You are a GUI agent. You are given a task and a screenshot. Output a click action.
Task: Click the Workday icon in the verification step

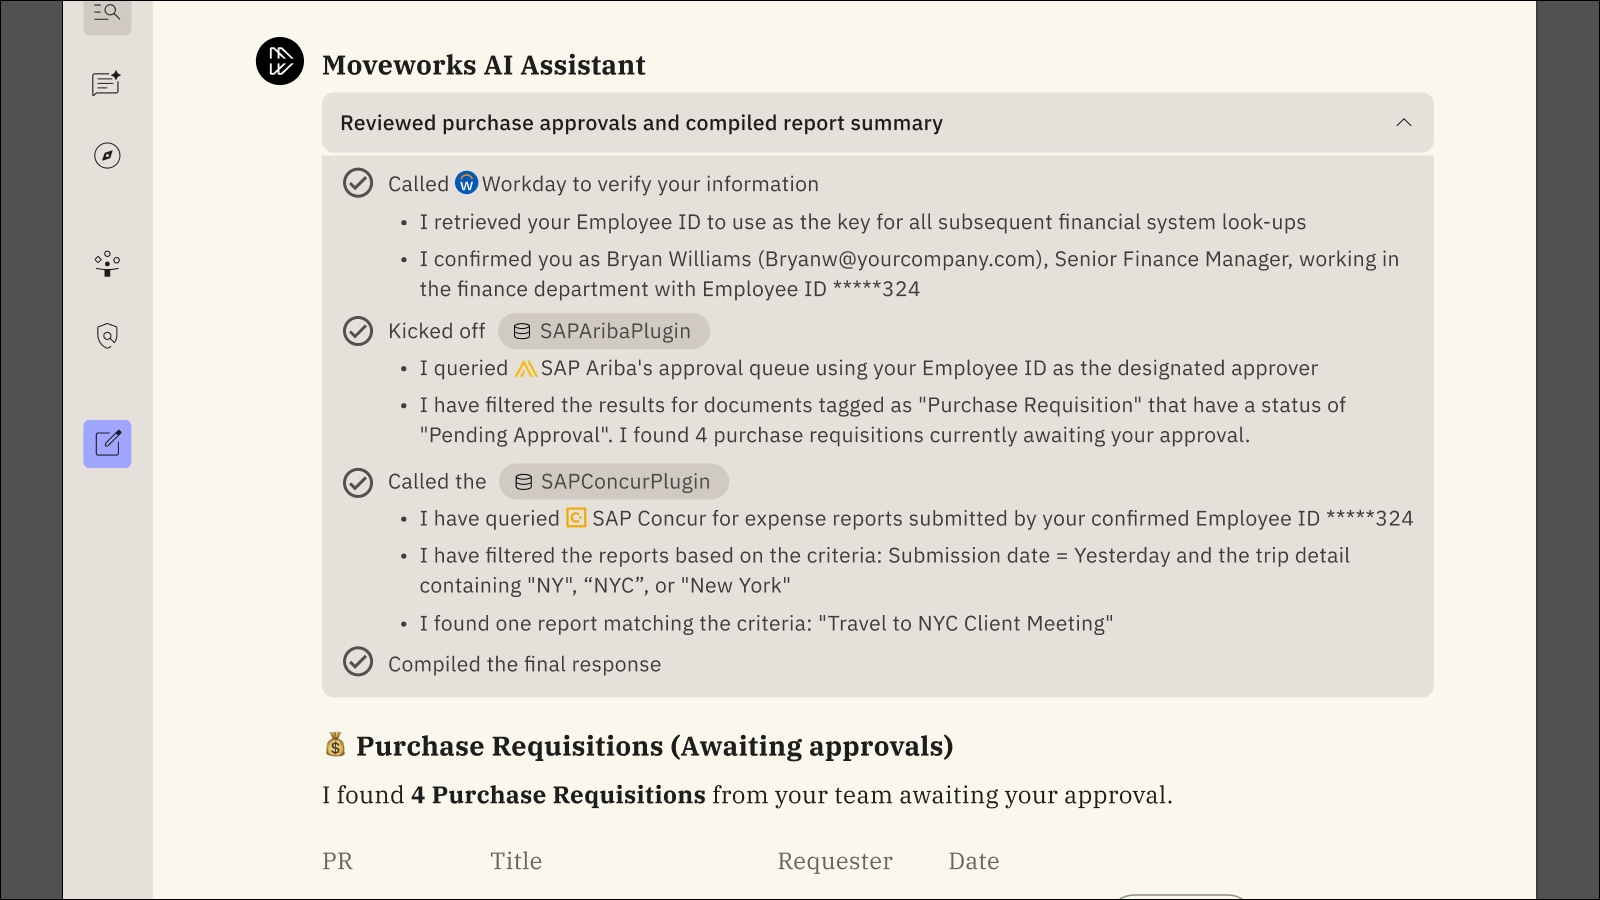(x=467, y=183)
